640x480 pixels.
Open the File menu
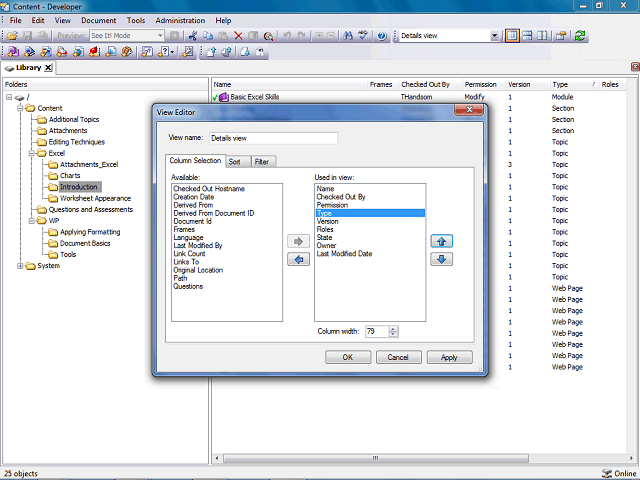[x=16, y=20]
